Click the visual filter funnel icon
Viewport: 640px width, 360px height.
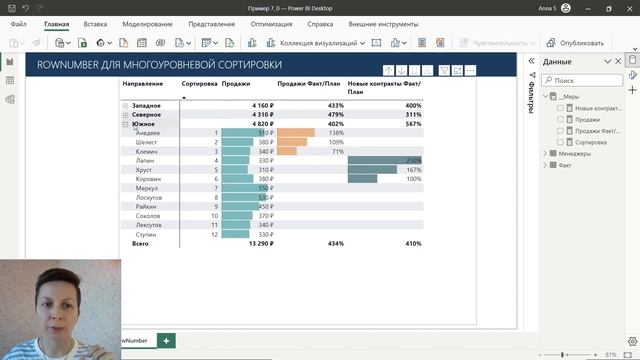coord(444,71)
